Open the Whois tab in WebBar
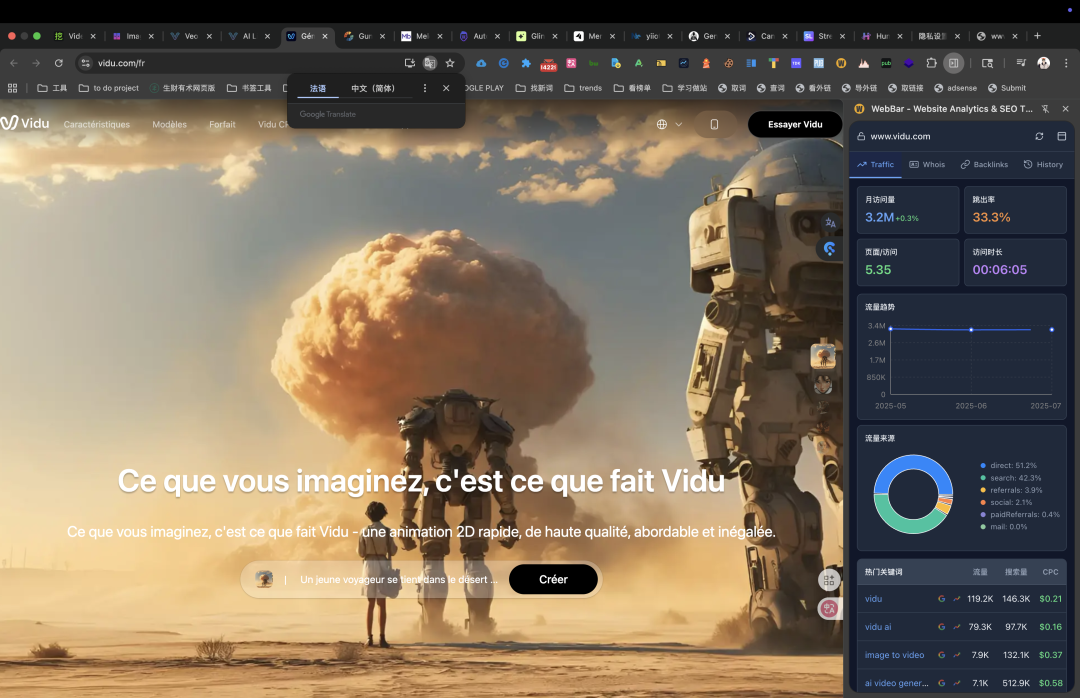This screenshot has height=698, width=1080. [927, 165]
